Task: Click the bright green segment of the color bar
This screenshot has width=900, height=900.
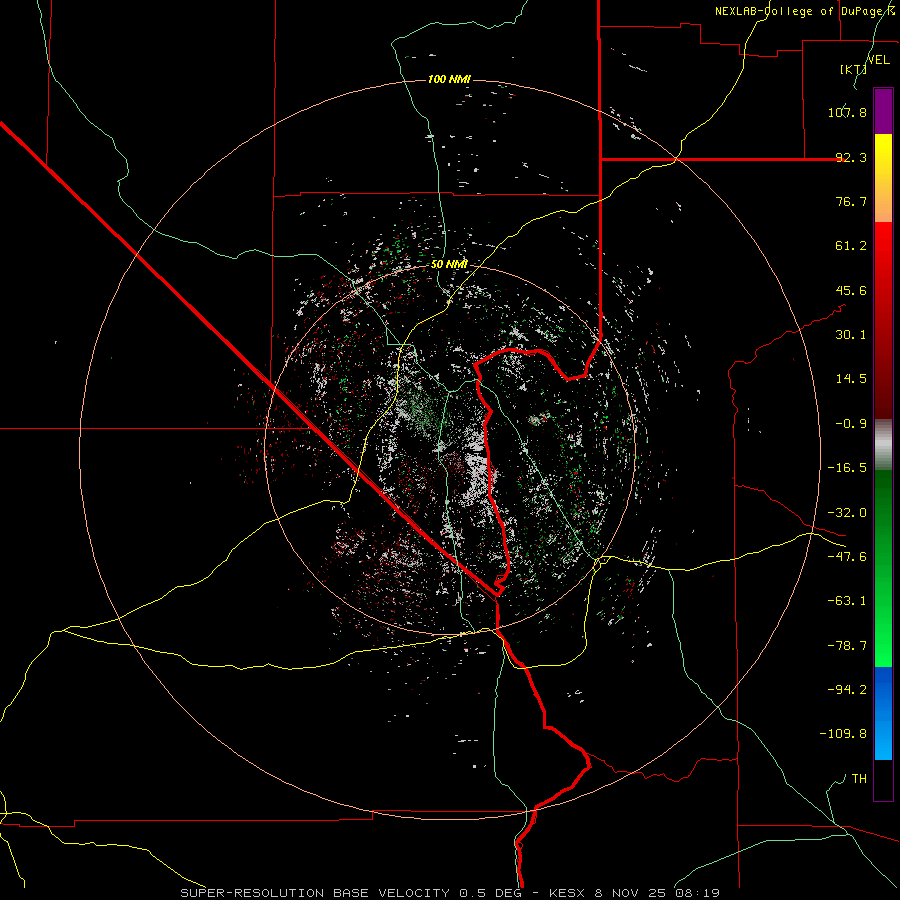Action: [883, 568]
